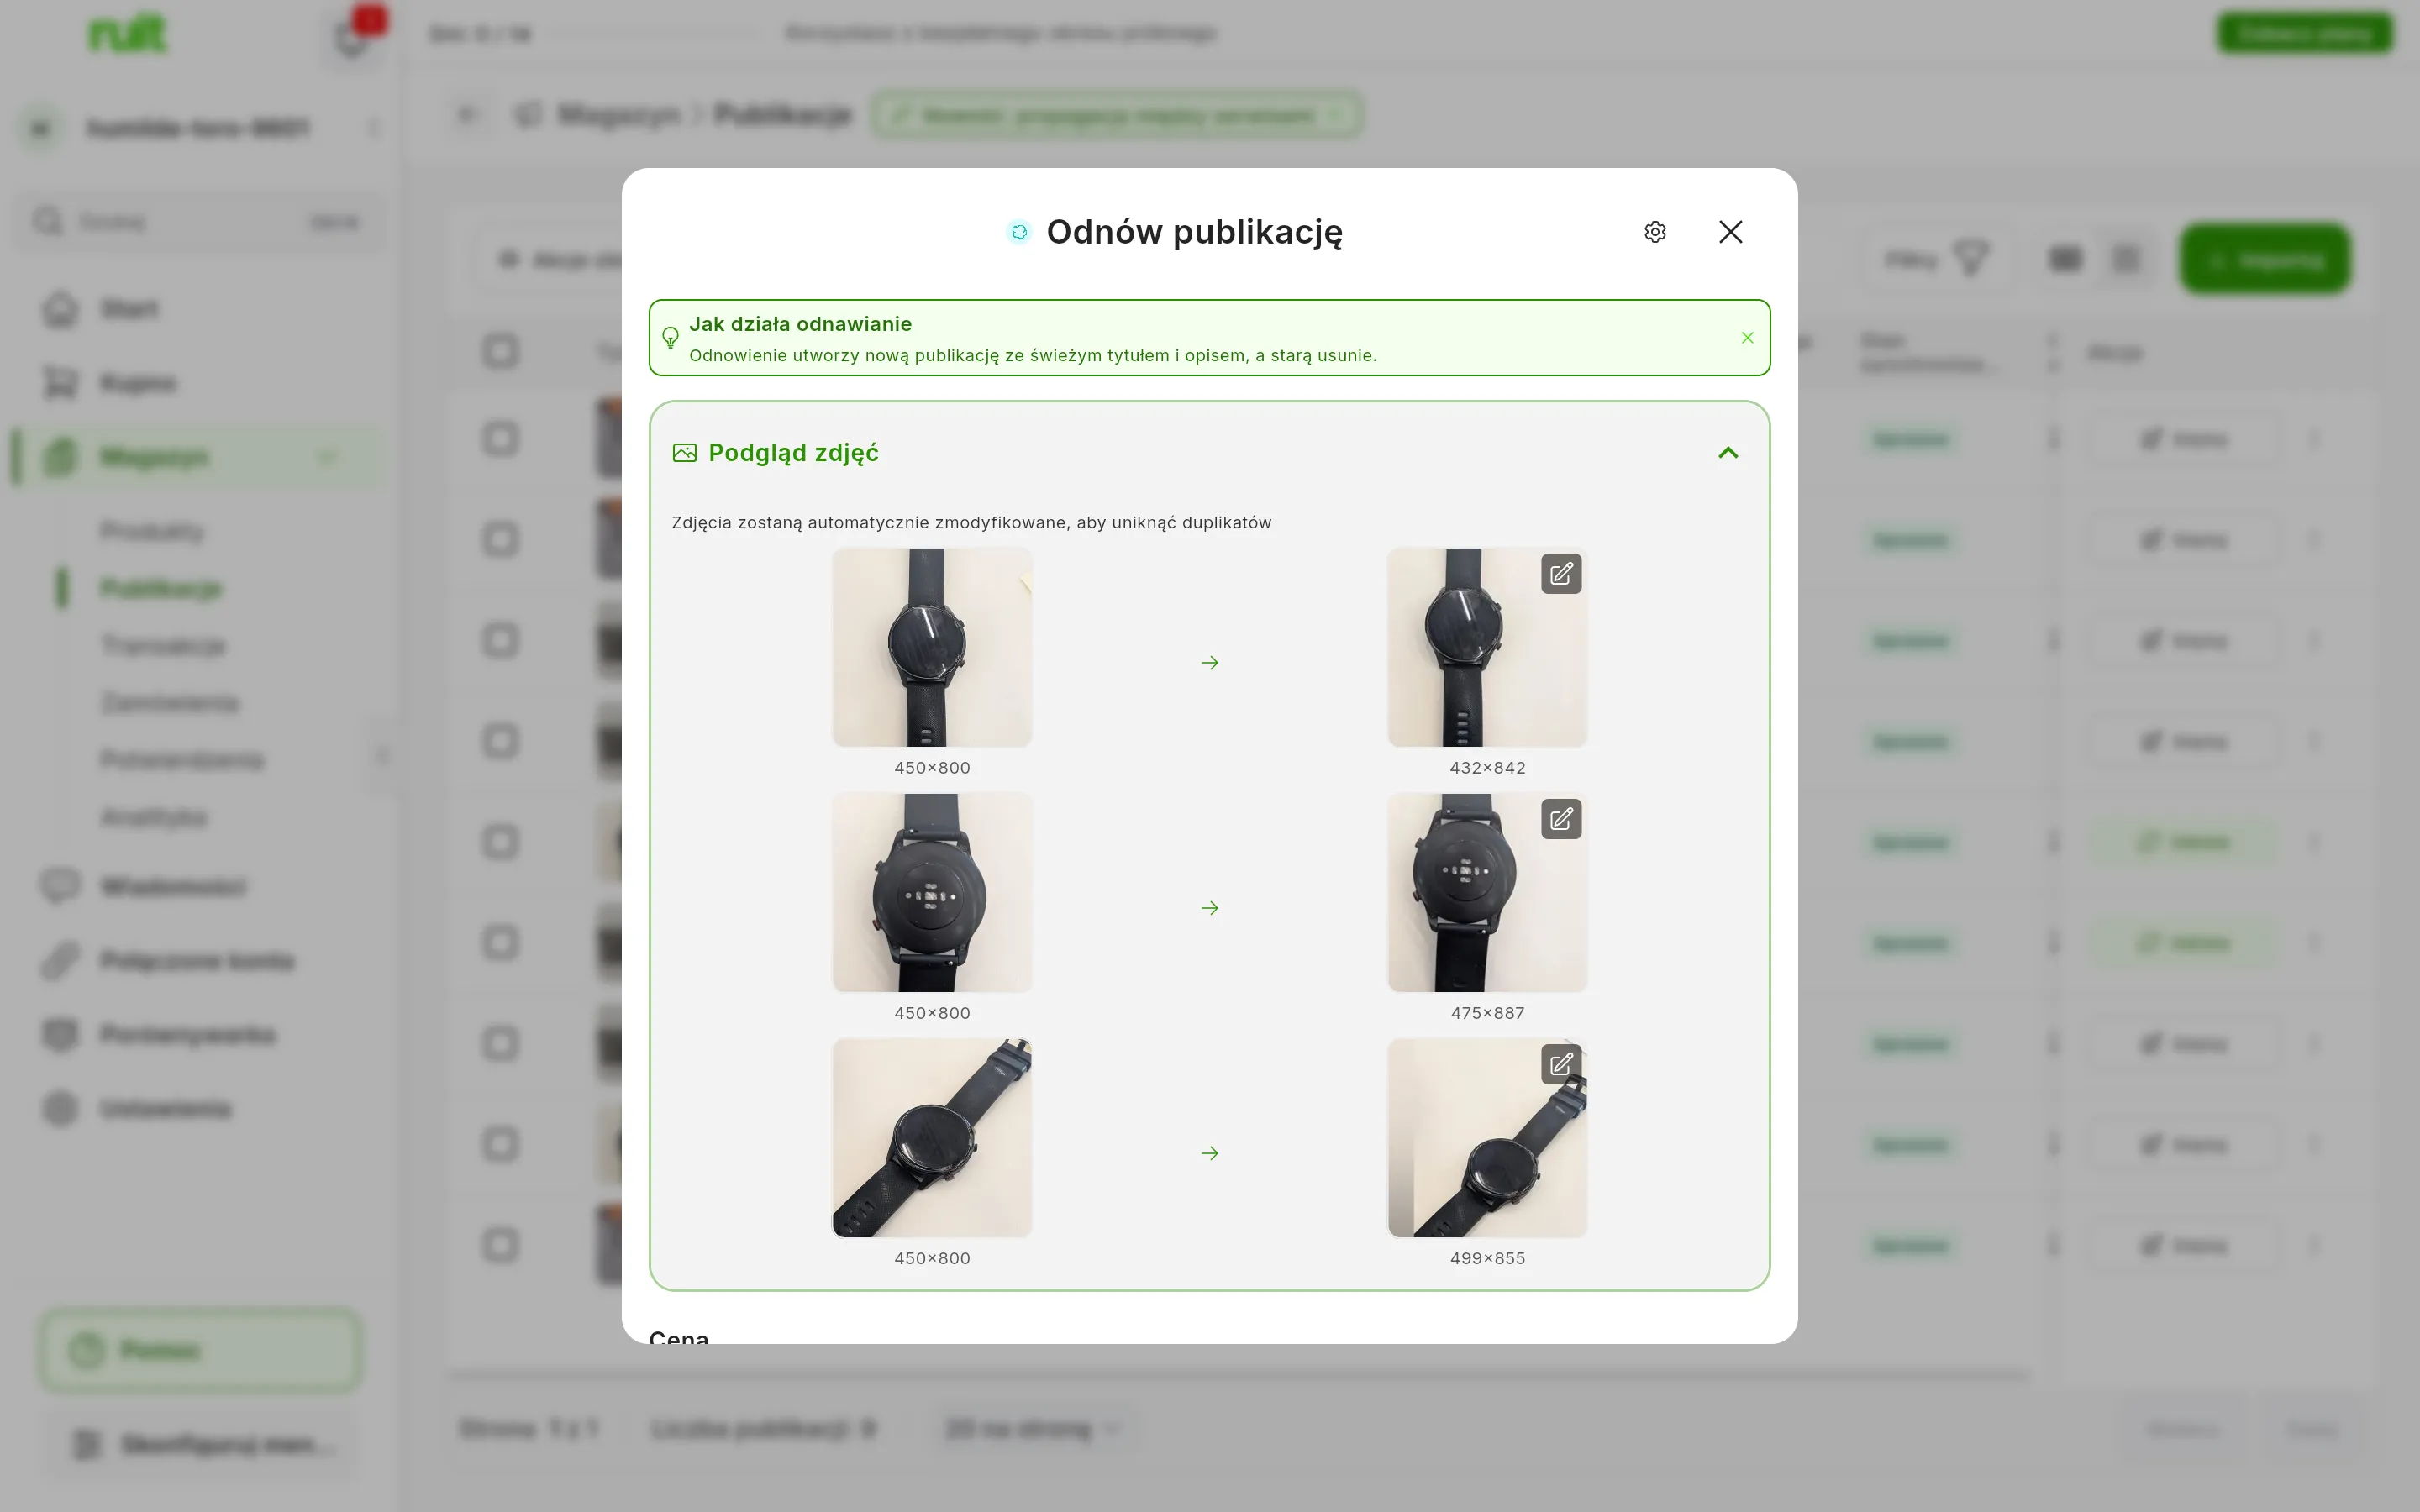Click the arrow between first photo pair
The height and width of the screenshot is (1512, 2420).
point(1210,663)
